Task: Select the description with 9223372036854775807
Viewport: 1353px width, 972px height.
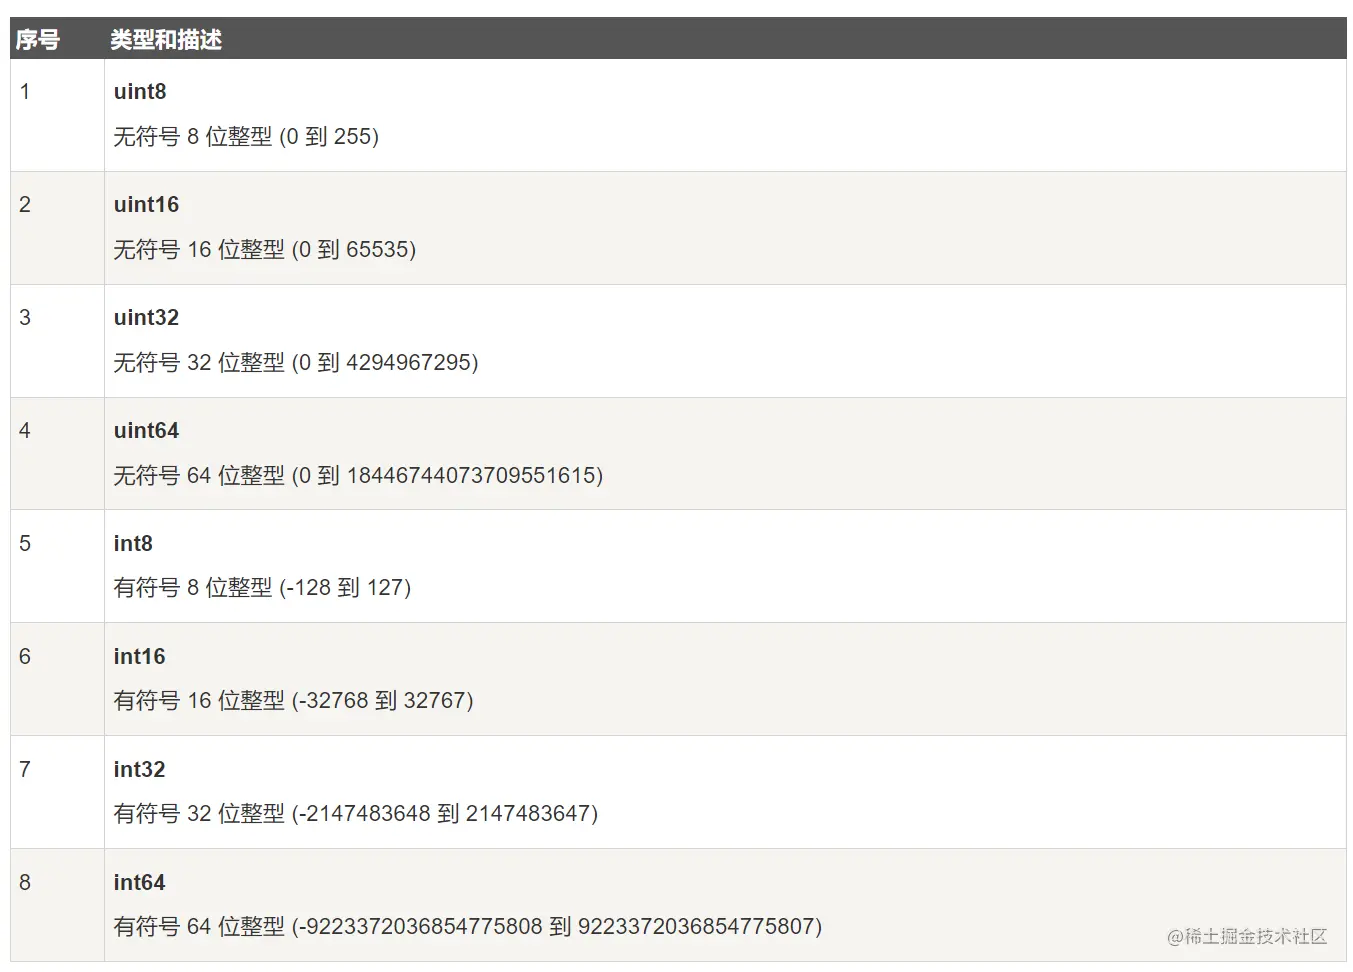Action: pyautogui.click(x=467, y=927)
